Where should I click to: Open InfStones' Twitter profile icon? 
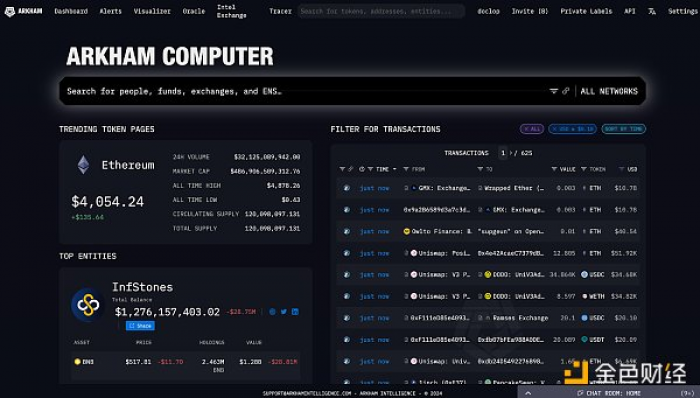283,312
